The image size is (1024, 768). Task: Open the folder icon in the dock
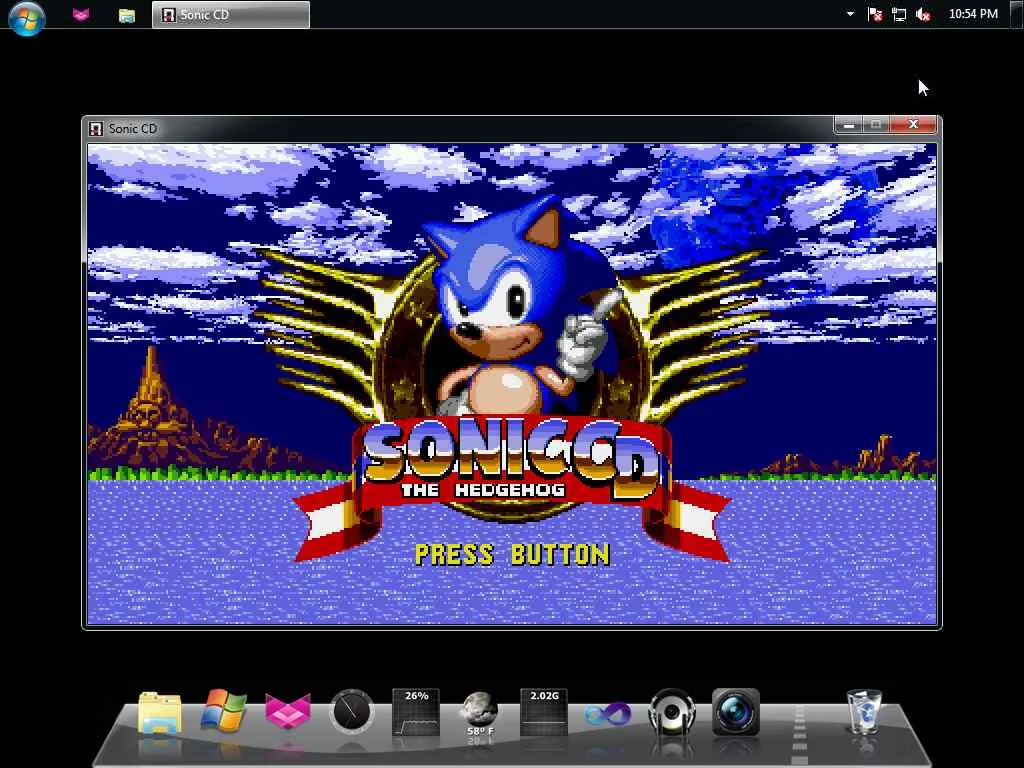tap(160, 714)
